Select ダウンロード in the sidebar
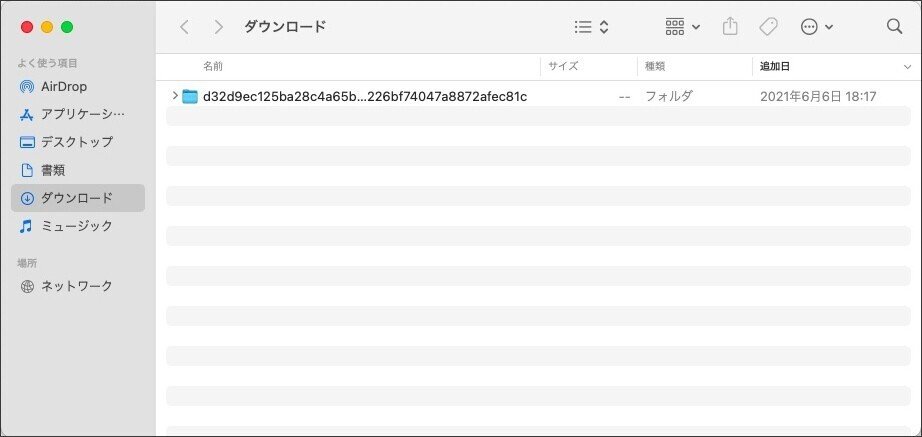Image resolution: width=922 pixels, height=437 pixels. tap(78, 198)
